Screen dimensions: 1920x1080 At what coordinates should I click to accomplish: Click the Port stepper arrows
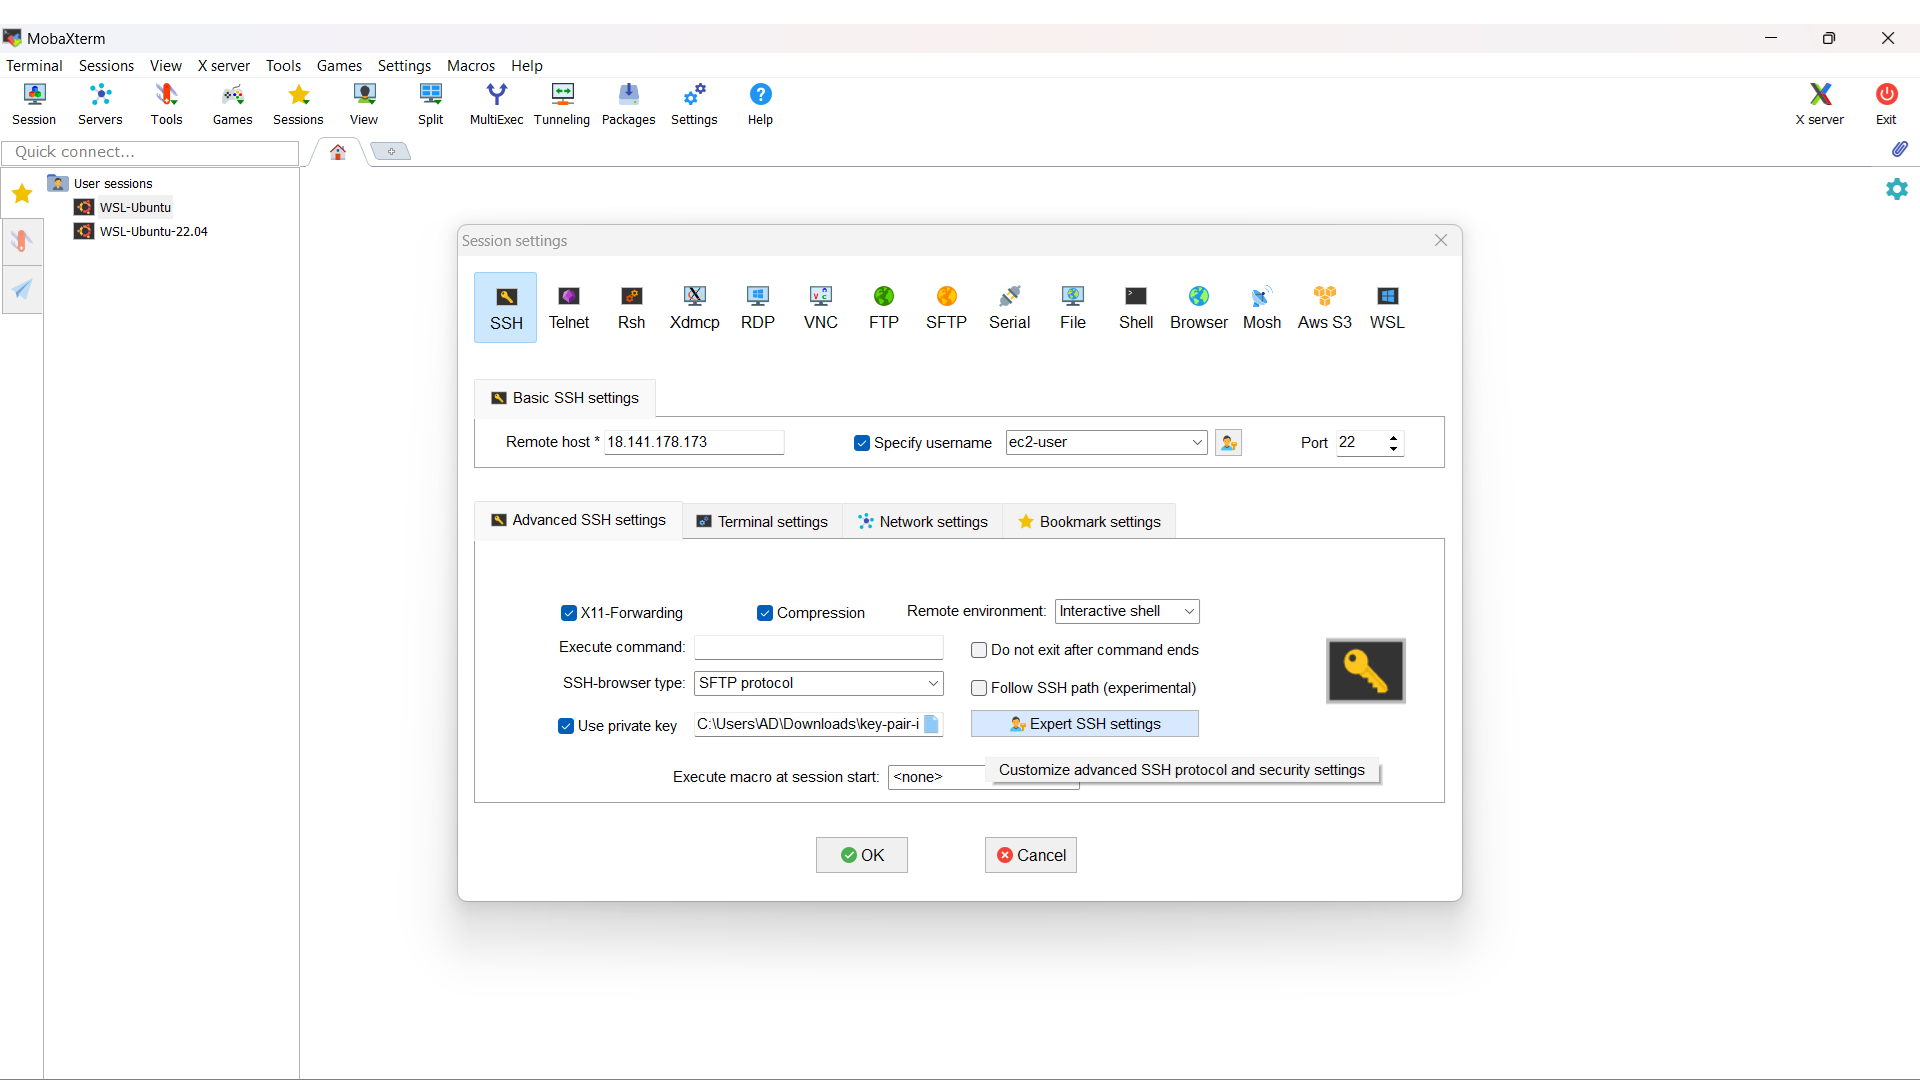click(1393, 442)
